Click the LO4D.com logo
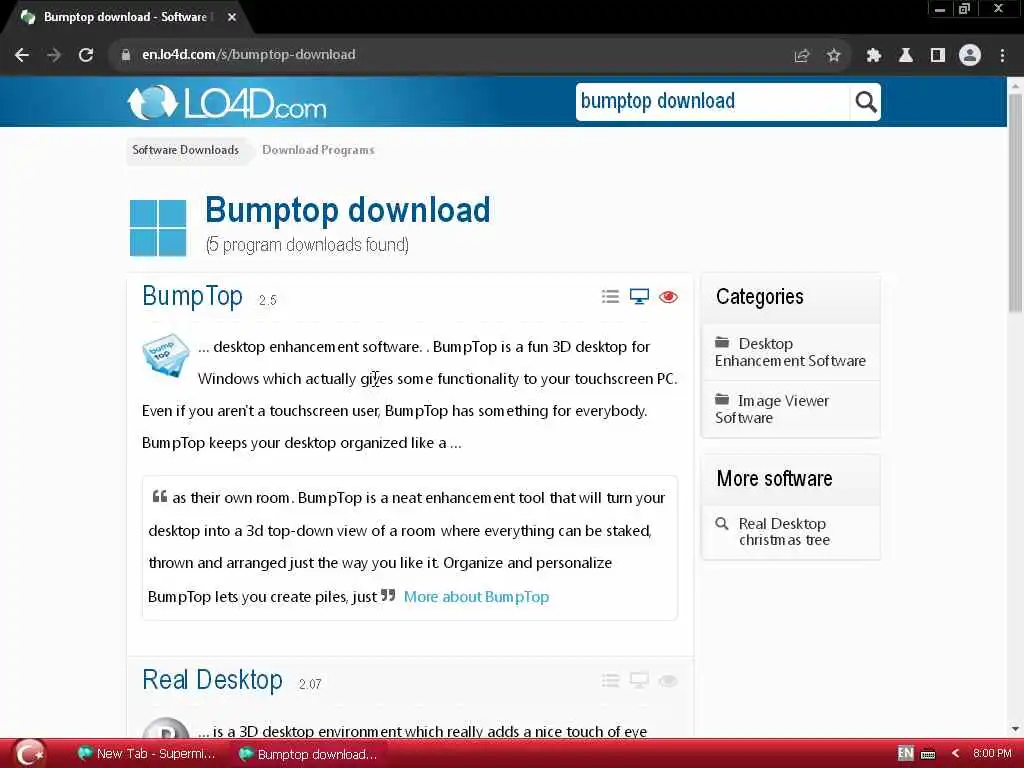 [x=227, y=103]
